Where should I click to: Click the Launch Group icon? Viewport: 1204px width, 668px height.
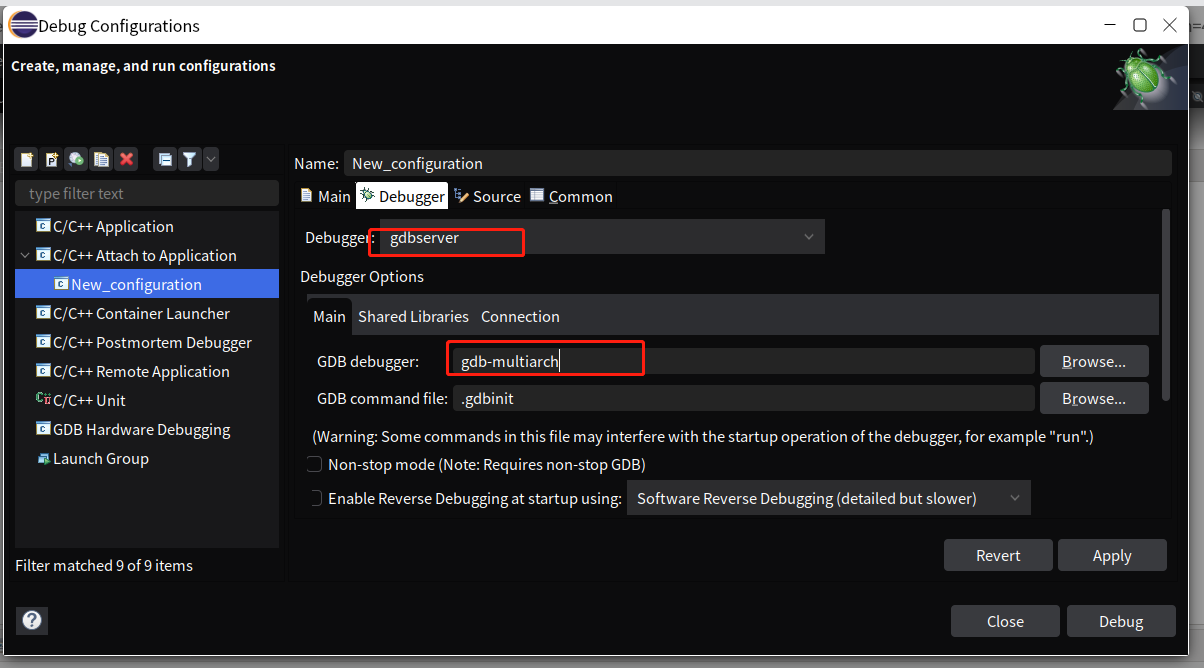coord(43,458)
